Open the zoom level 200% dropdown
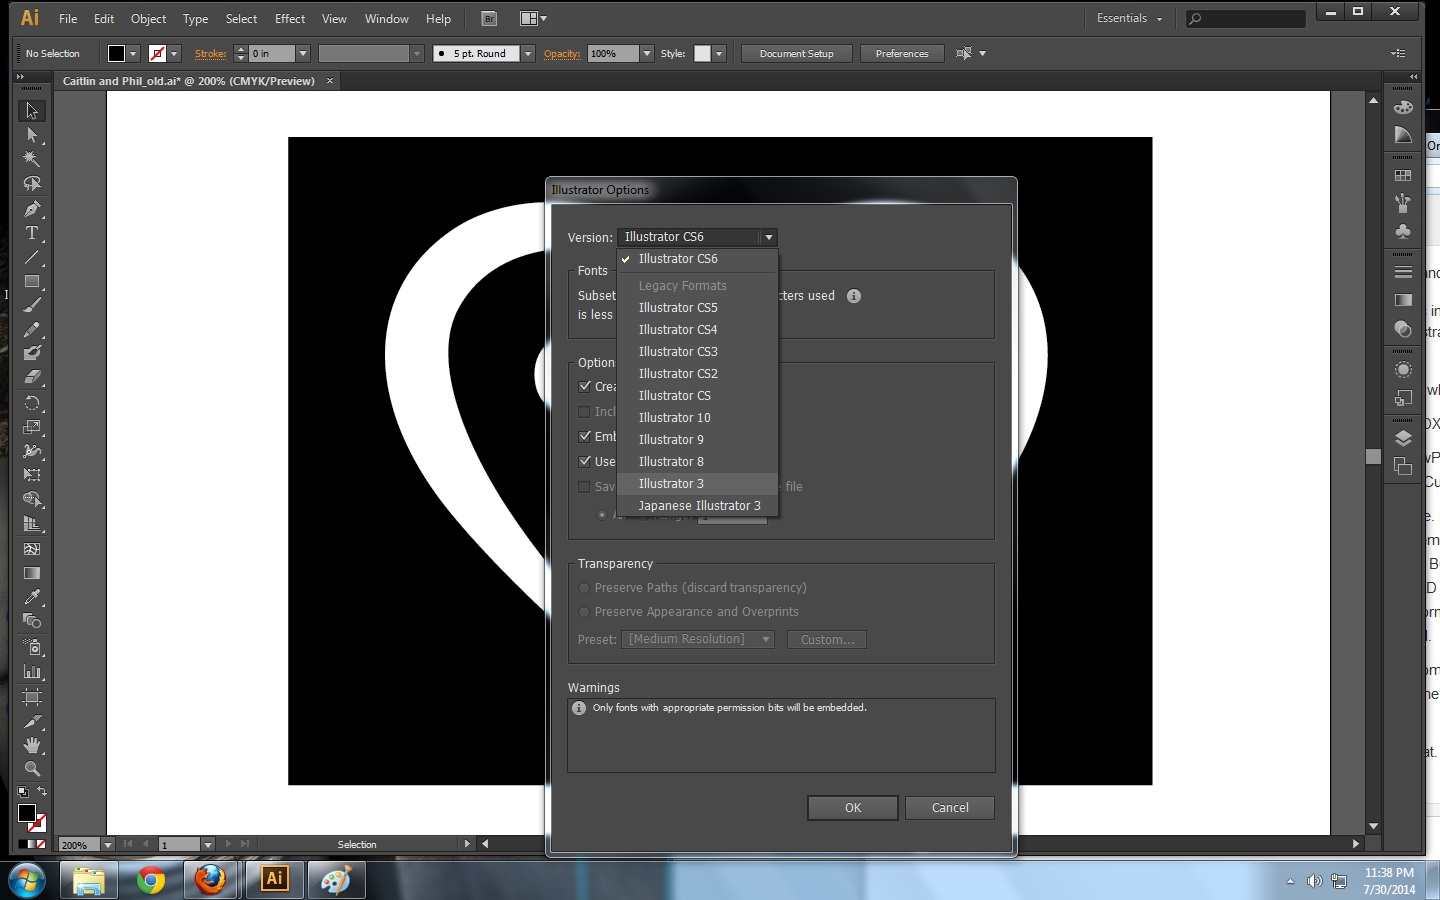1440x900 pixels. (108, 845)
